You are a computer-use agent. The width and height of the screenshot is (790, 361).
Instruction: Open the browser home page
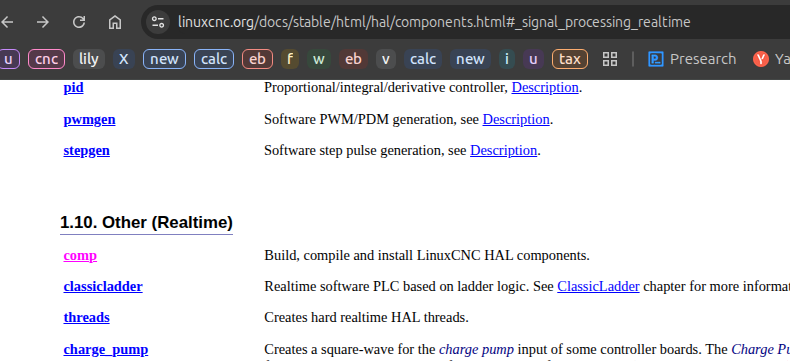[x=115, y=22]
